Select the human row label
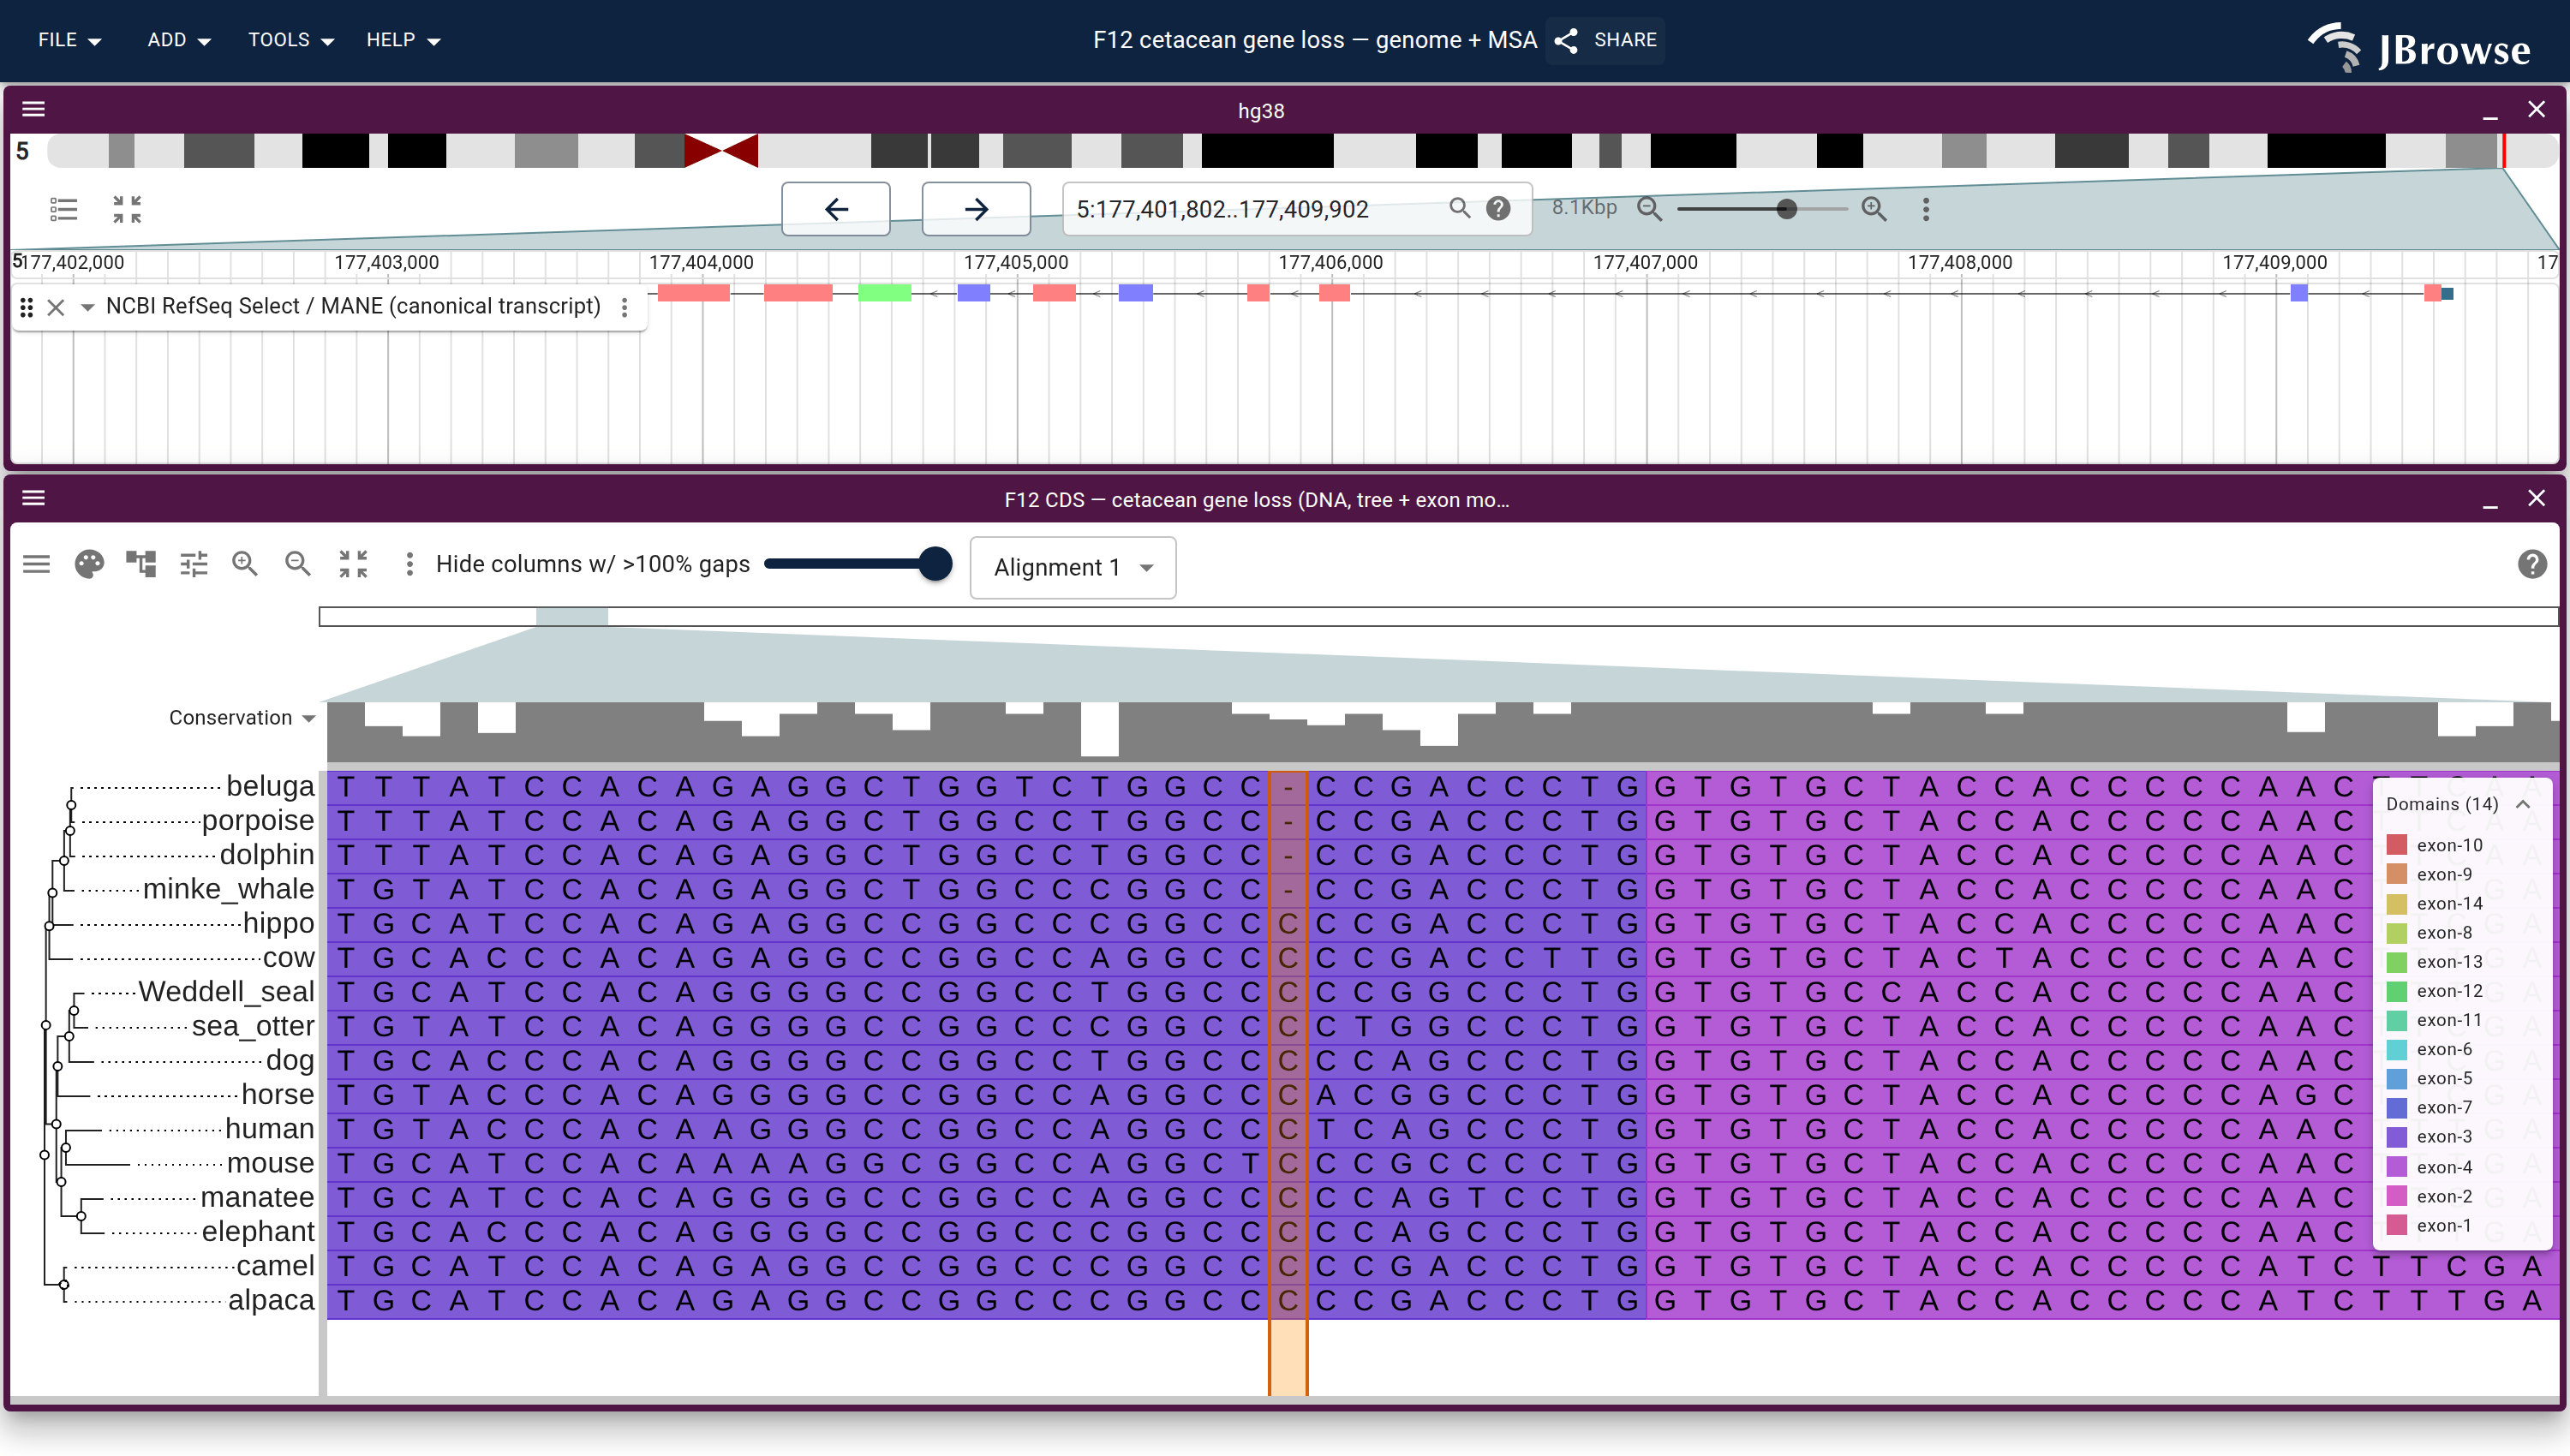2570x1456 pixels. tap(270, 1129)
